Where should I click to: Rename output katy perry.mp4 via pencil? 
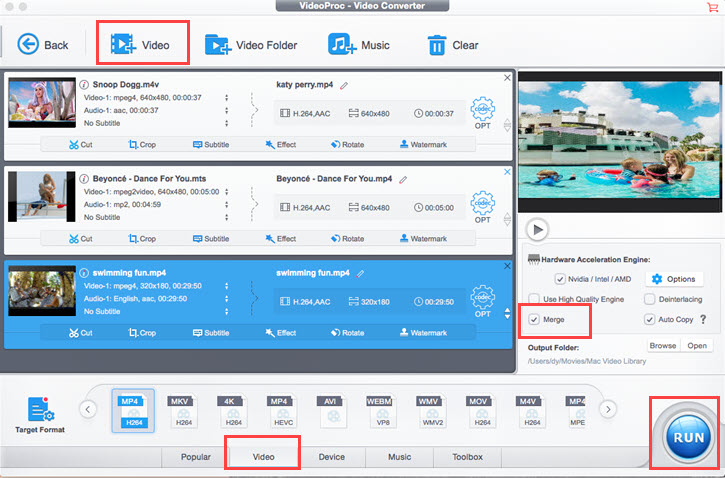[344, 86]
